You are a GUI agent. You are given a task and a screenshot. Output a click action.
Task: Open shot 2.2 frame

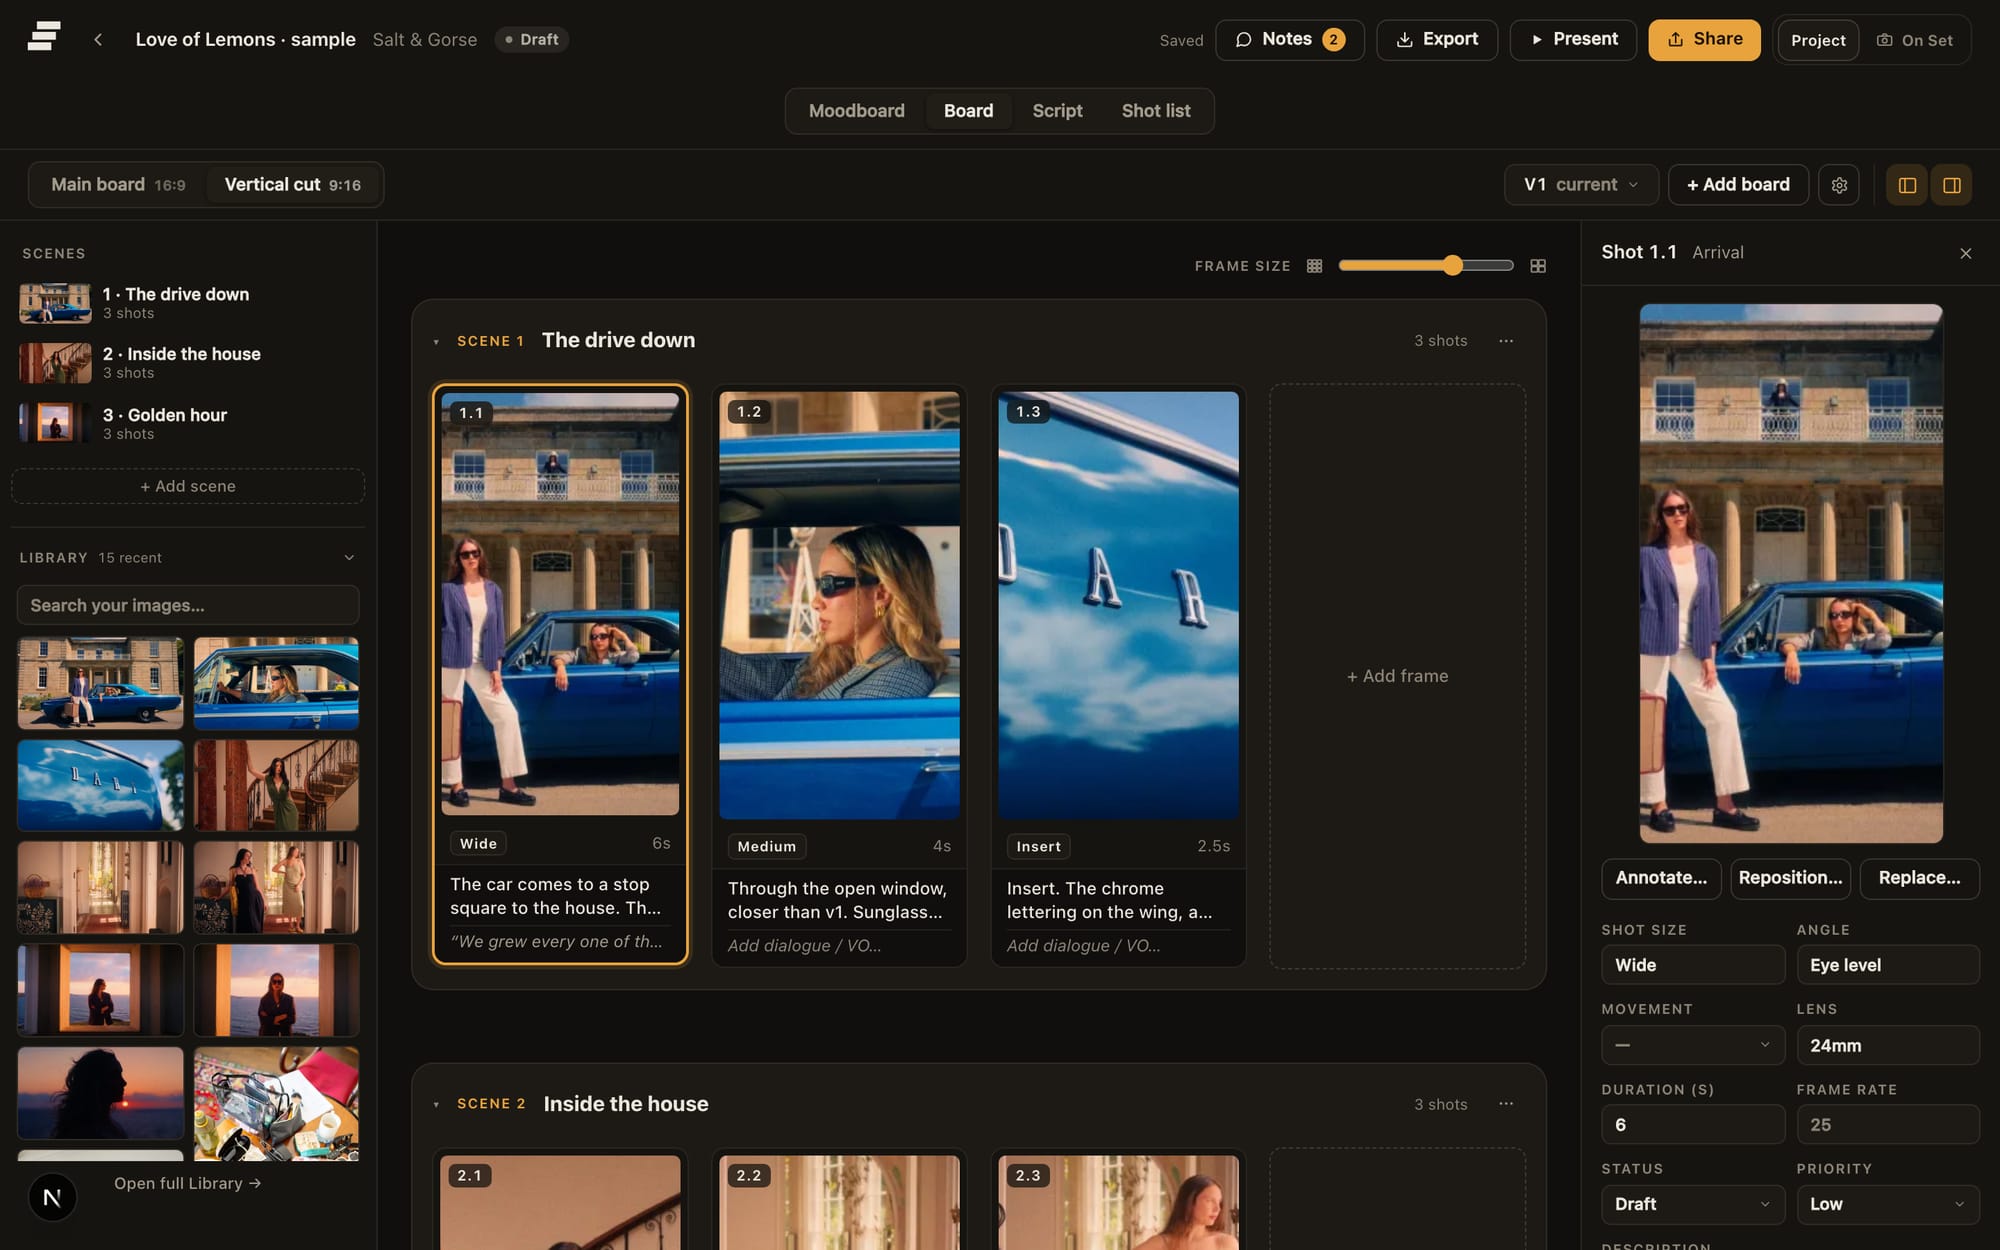(839, 1202)
